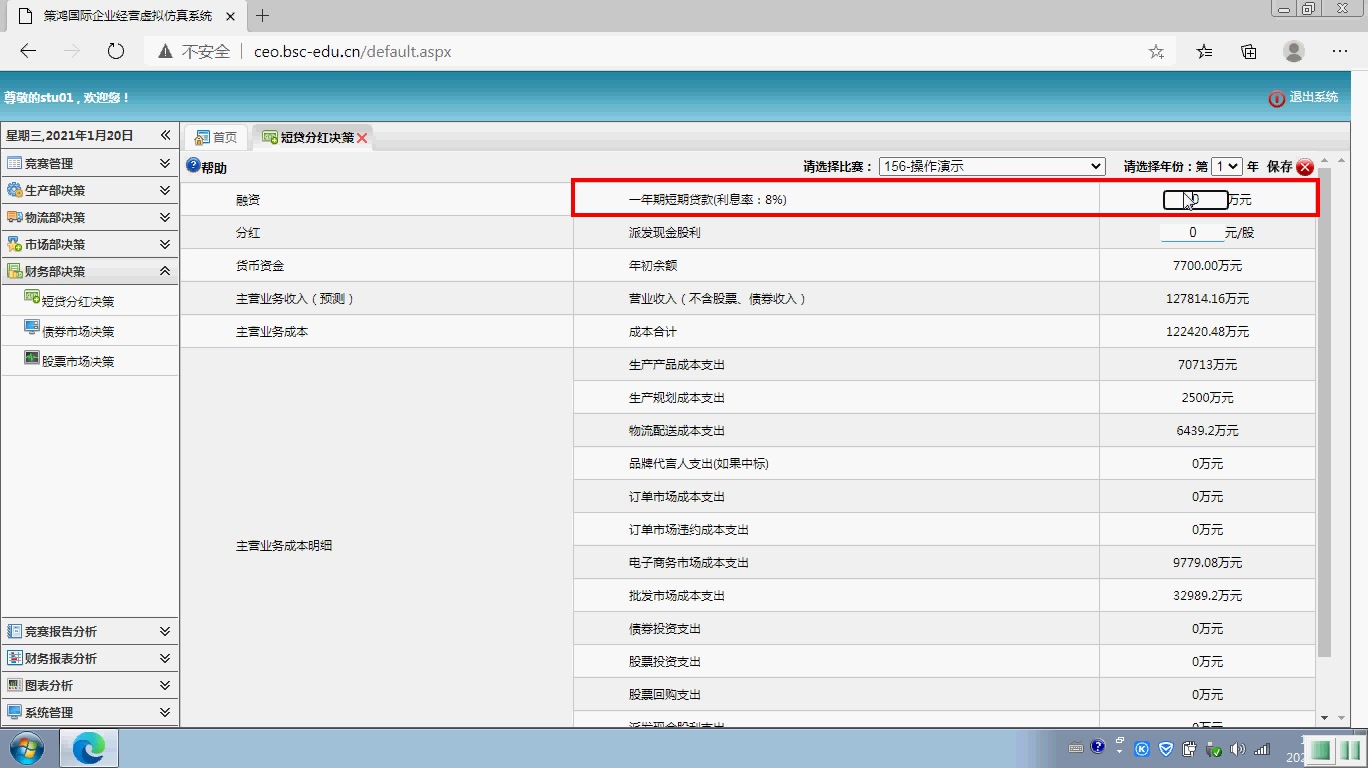Click the Edge icon in the taskbar

(89, 747)
